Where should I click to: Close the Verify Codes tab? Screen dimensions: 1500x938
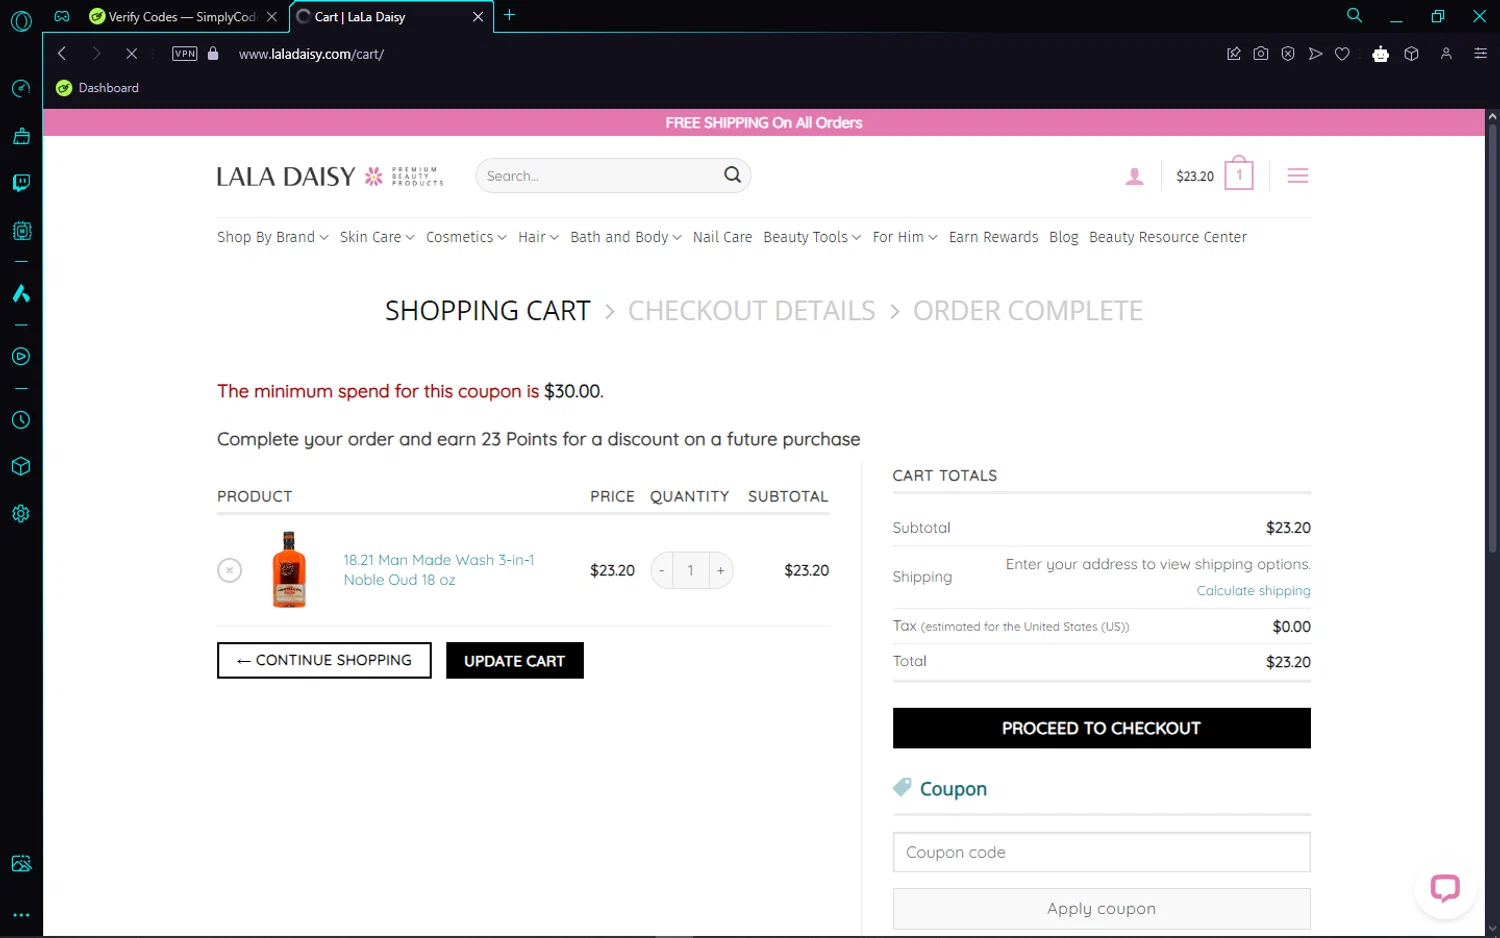click(272, 17)
